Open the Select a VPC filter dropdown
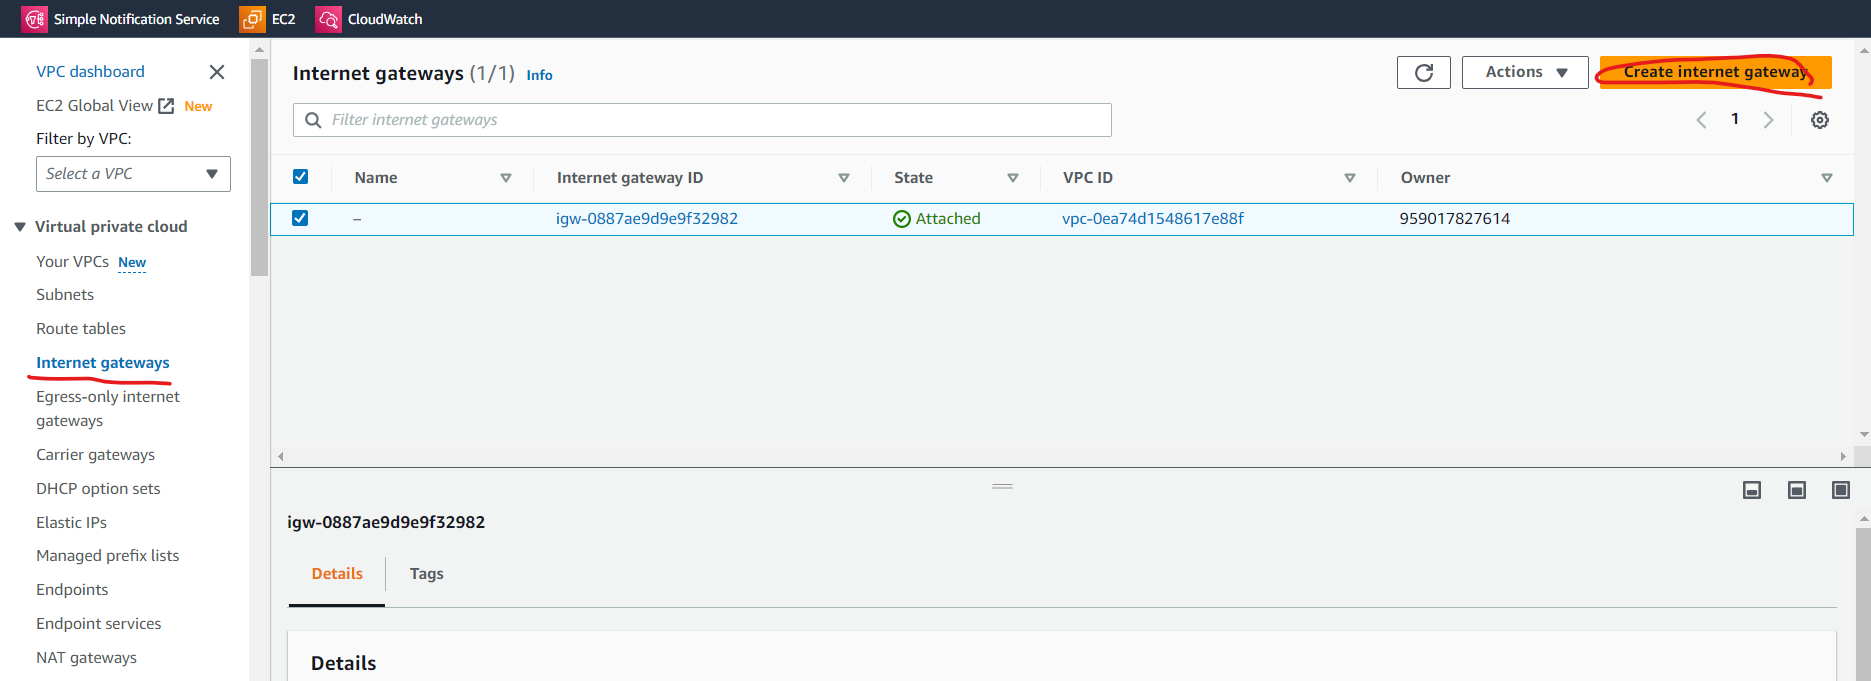This screenshot has height=681, width=1871. (x=133, y=174)
